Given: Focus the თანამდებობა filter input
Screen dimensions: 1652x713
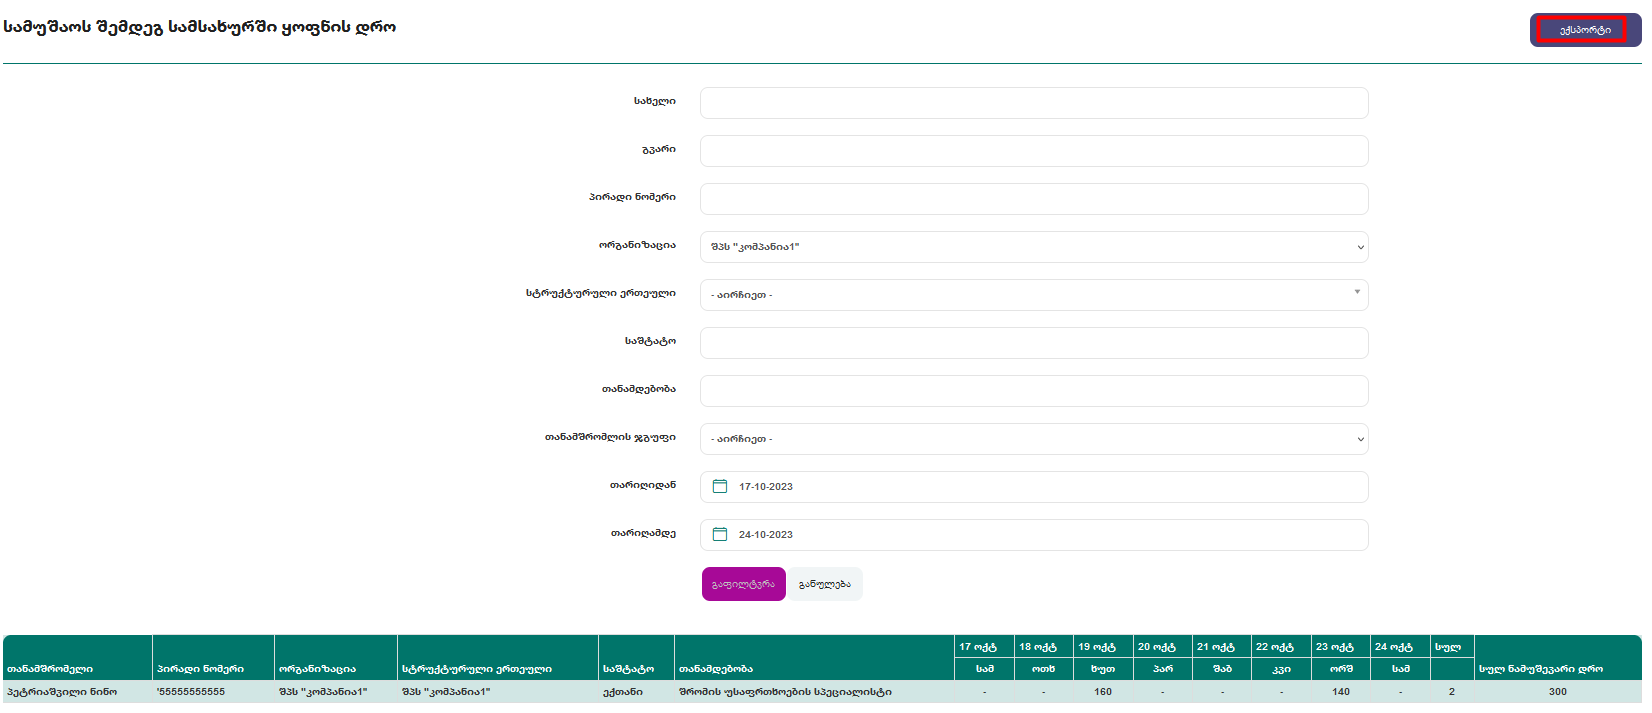Looking at the screenshot, I should point(1034,391).
